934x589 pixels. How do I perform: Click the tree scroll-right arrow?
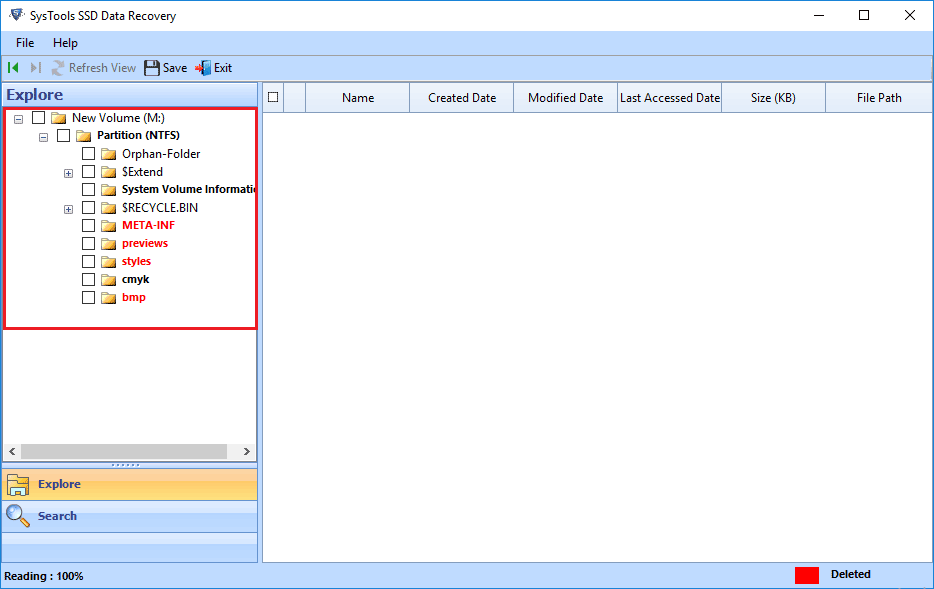[x=247, y=451]
